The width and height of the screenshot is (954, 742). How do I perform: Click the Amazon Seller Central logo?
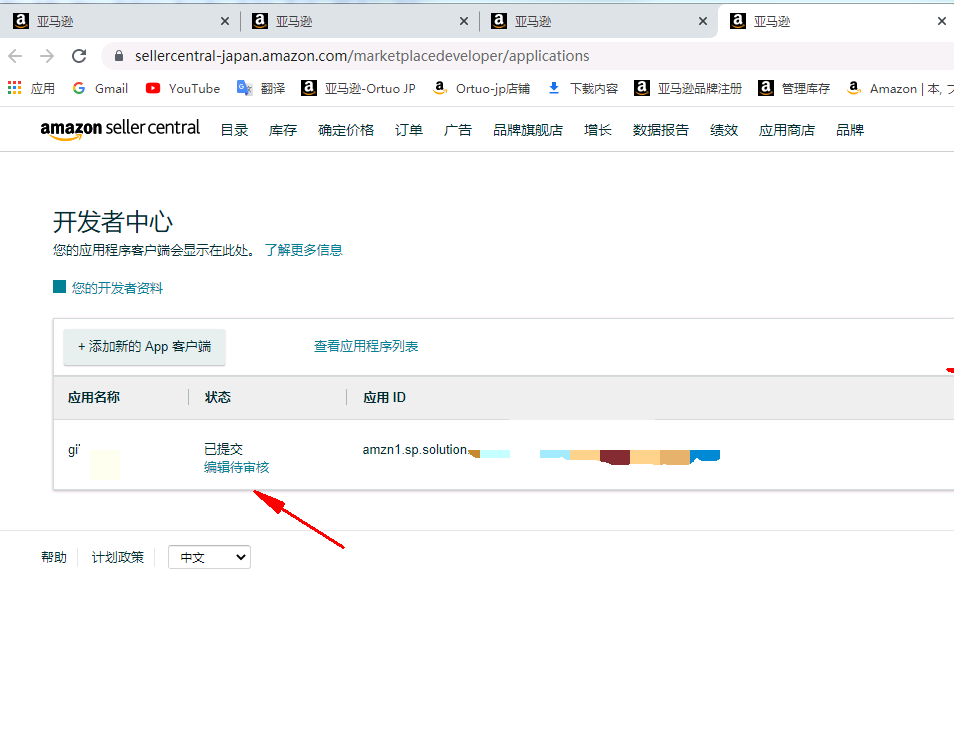click(120, 128)
